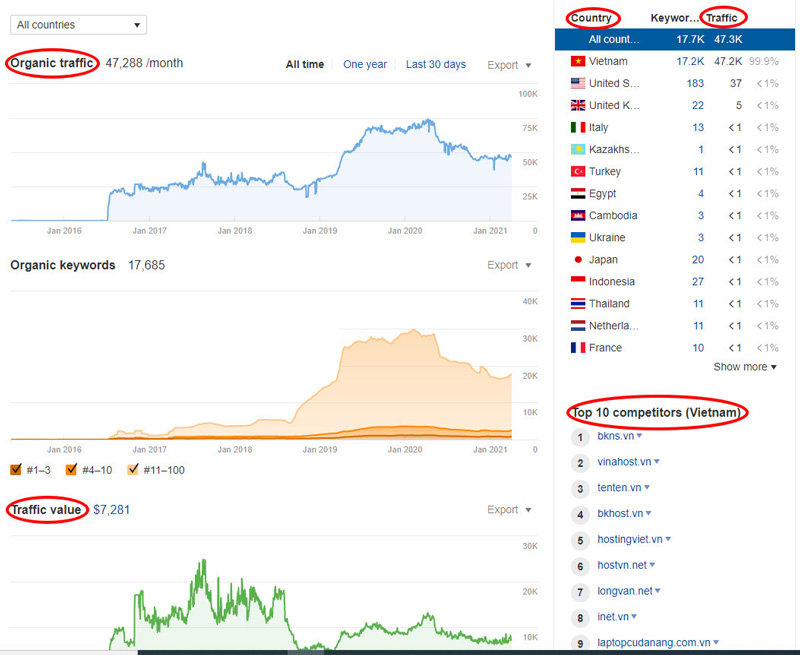800x655 pixels.
Task: Uncheck the #4–10 keyword position checkbox
Action: pyautogui.click(x=71, y=469)
